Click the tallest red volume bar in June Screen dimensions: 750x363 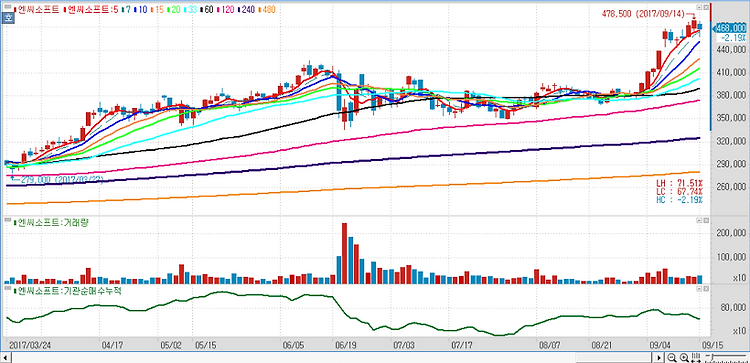pyautogui.click(x=344, y=253)
